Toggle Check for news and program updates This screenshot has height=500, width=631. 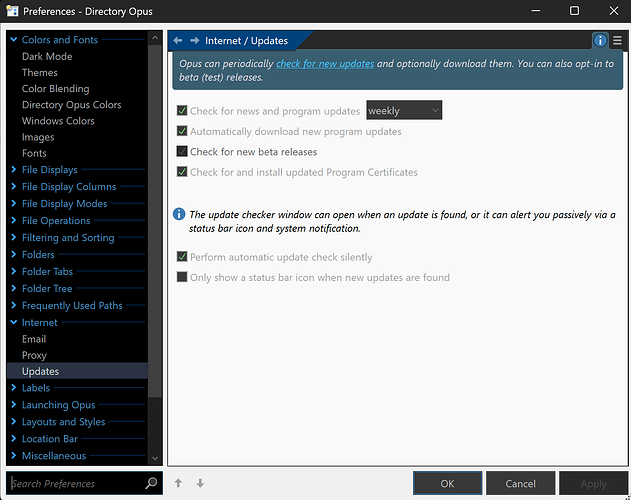pos(182,110)
